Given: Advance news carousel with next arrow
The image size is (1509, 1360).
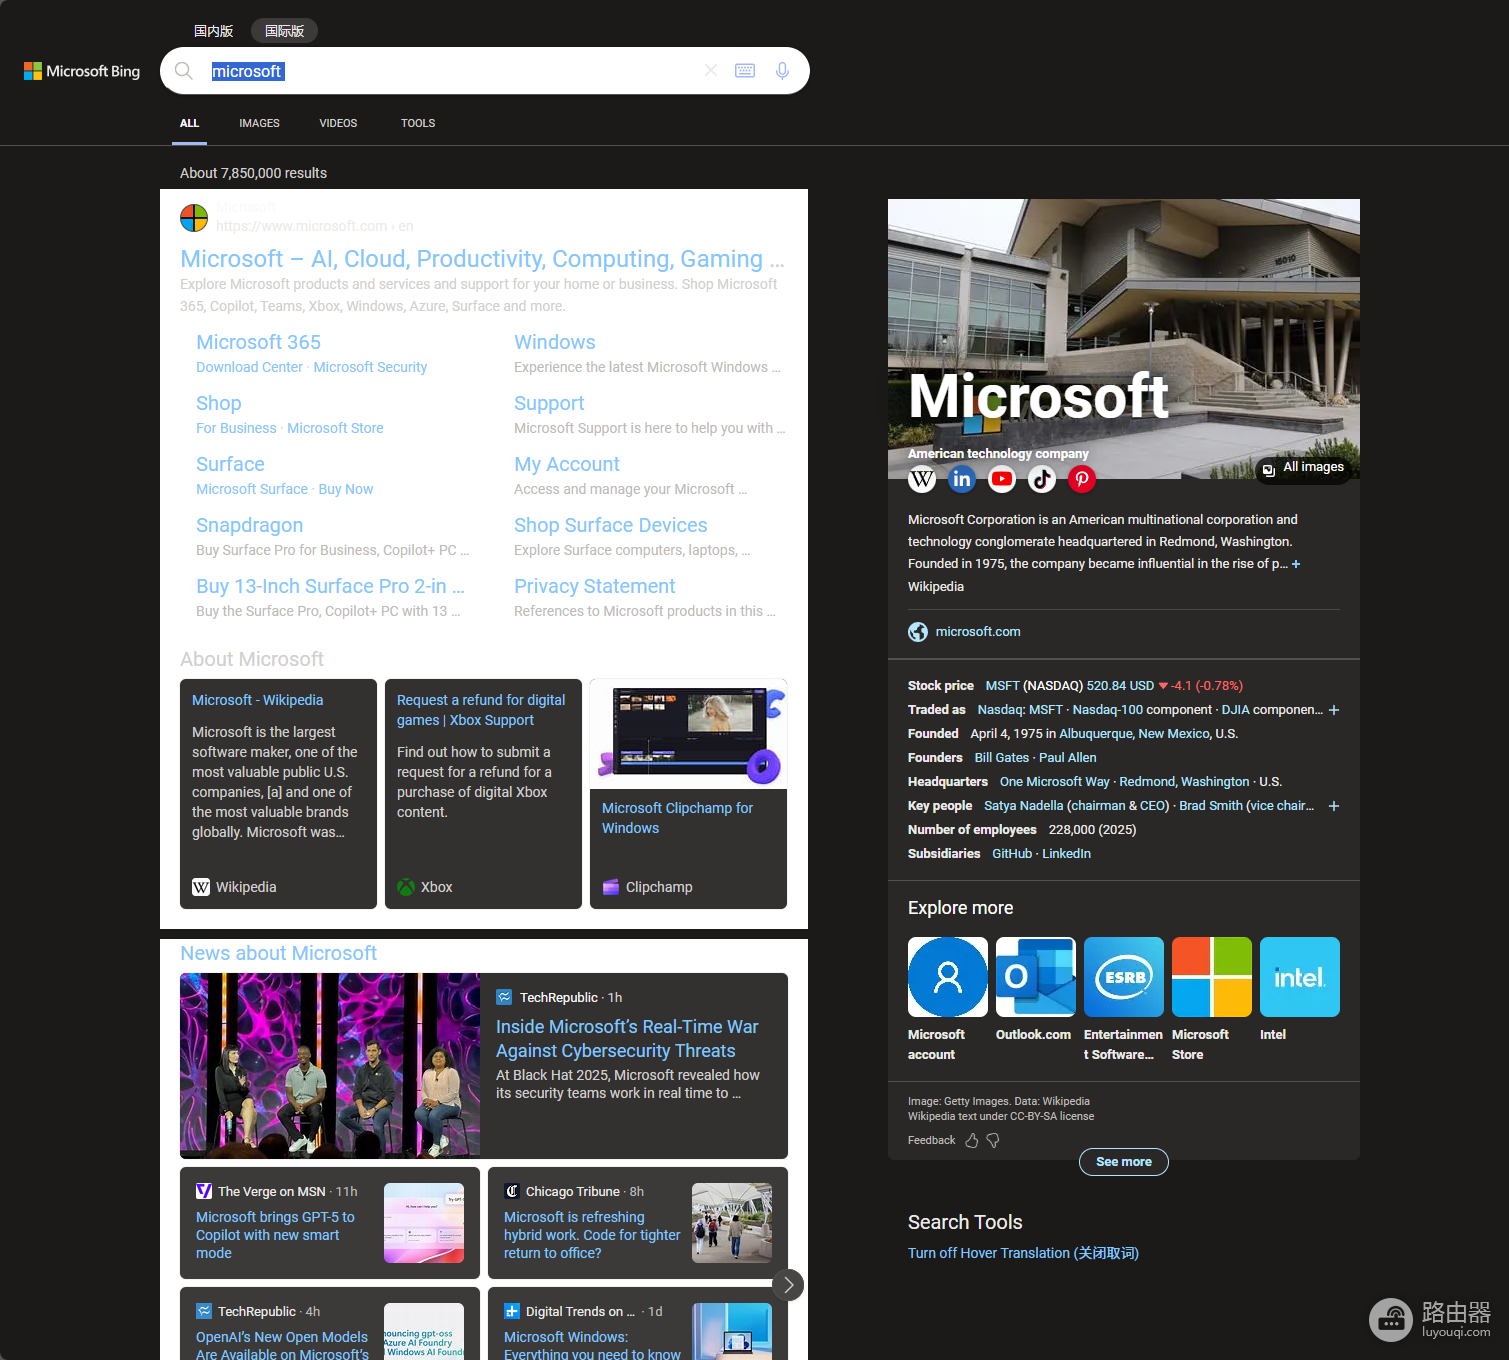Looking at the screenshot, I should pos(788,1285).
